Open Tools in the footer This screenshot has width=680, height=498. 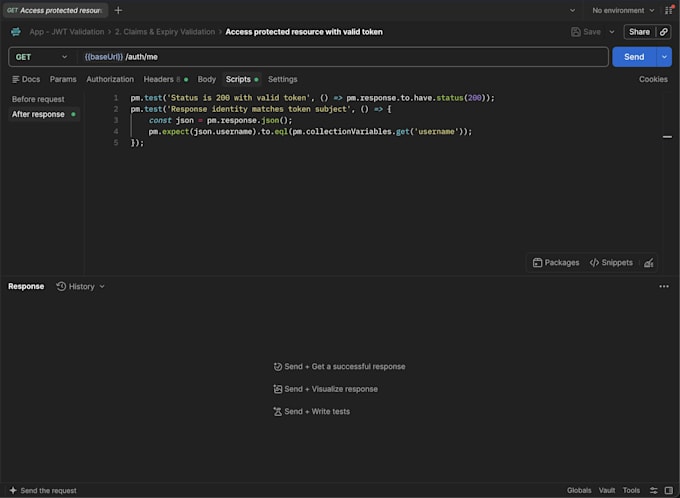(631, 490)
